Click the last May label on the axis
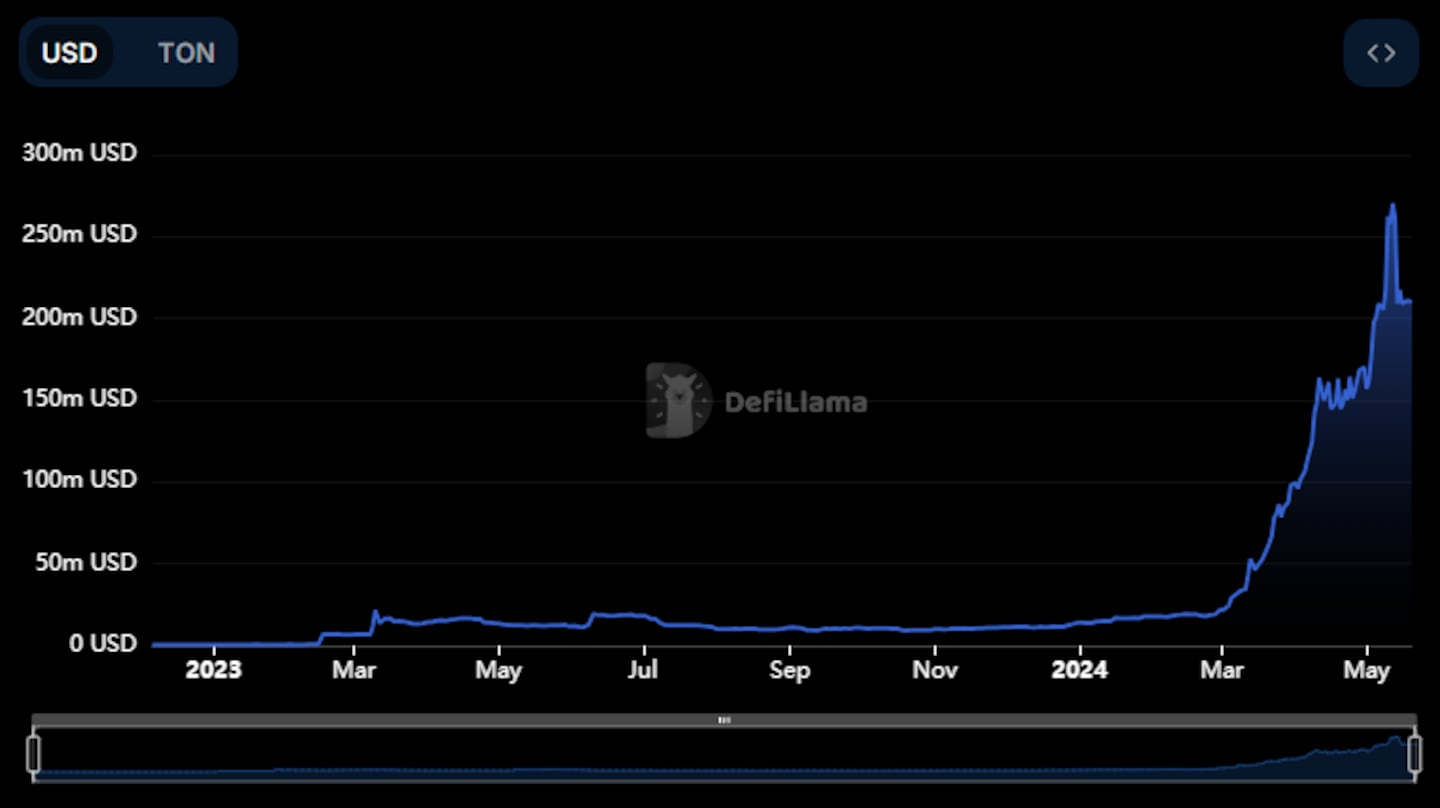Image resolution: width=1440 pixels, height=808 pixels. pos(1366,670)
